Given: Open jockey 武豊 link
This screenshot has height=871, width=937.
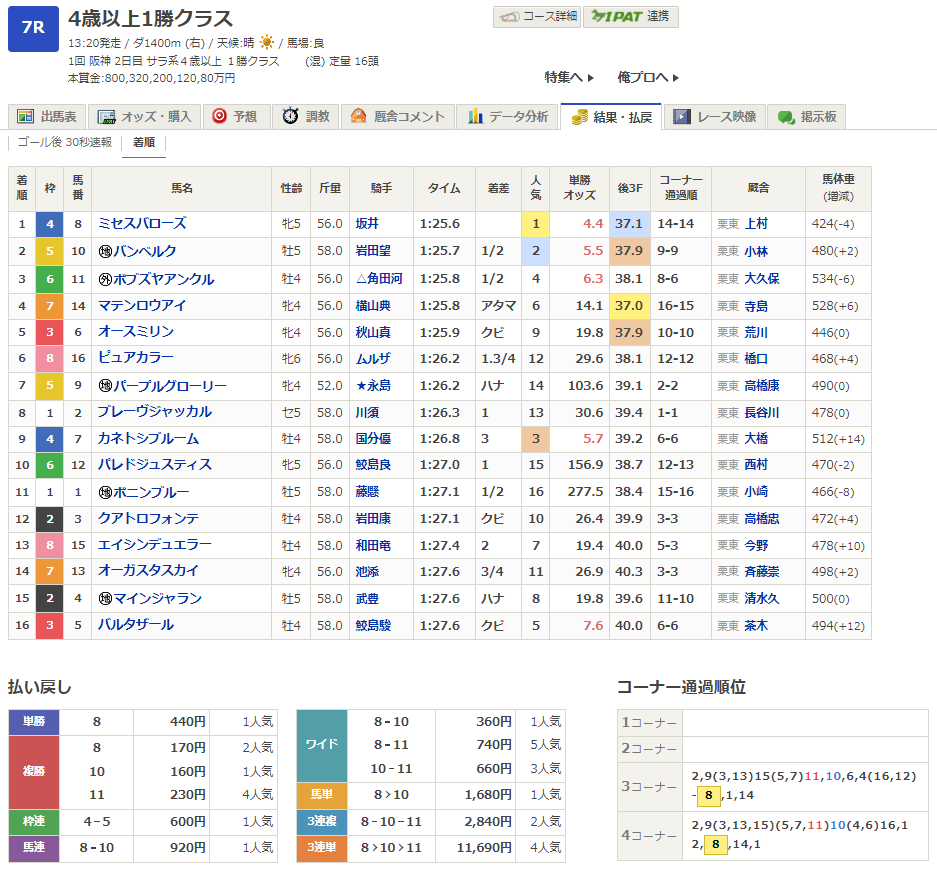Looking at the screenshot, I should click(369, 599).
